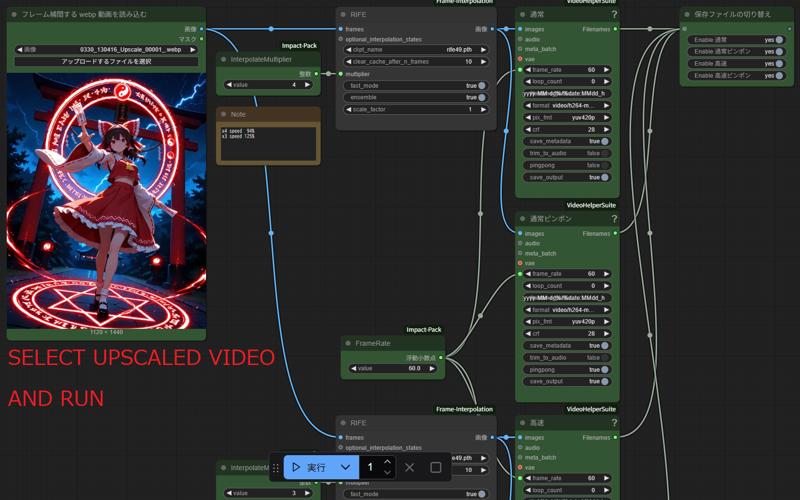Decrease the top InterpolateMultiplier value
This screenshot has height=500, width=800.
click(x=229, y=85)
